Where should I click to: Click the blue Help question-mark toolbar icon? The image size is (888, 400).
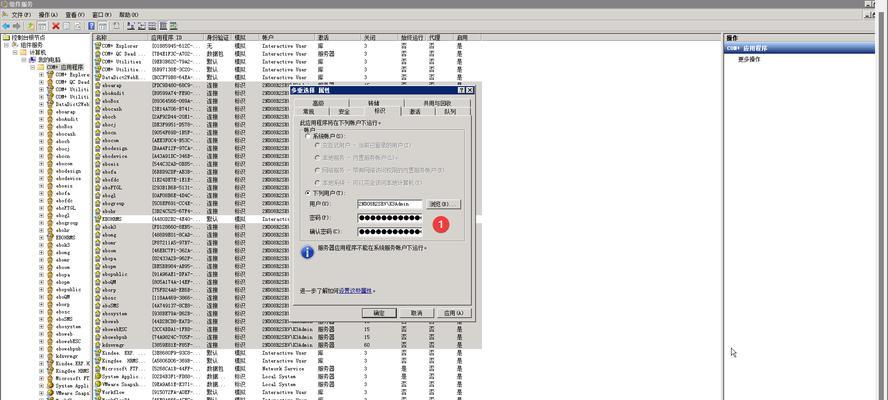[91, 25]
